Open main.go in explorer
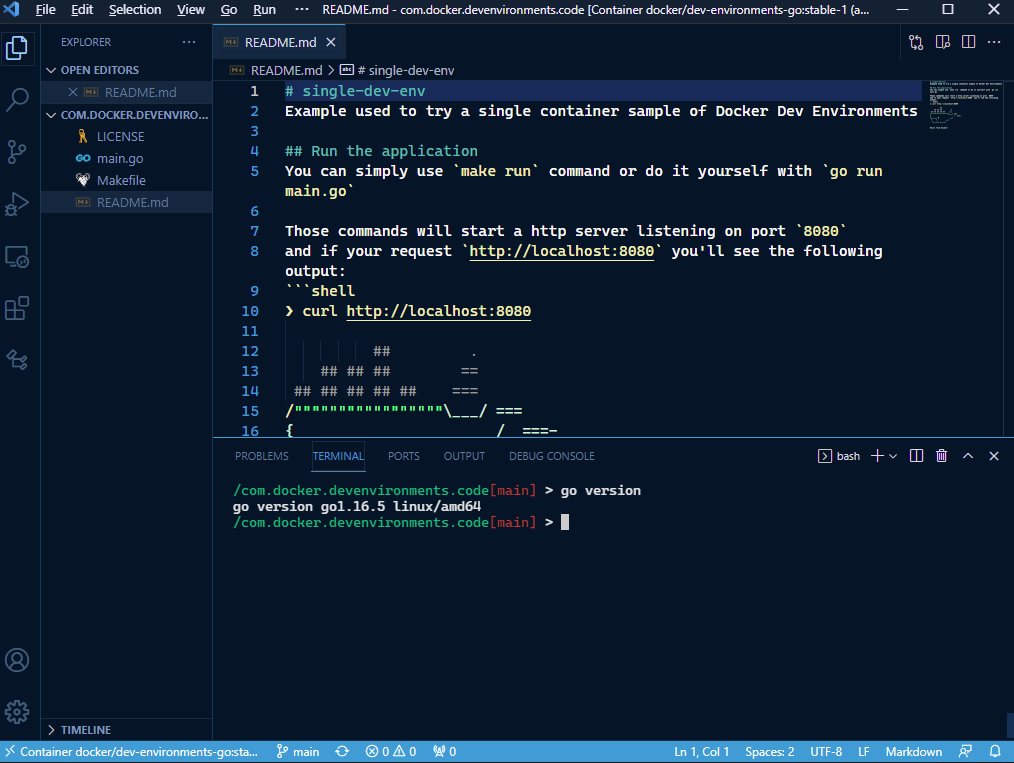Viewport: 1014px width, 763px height. 127,158
